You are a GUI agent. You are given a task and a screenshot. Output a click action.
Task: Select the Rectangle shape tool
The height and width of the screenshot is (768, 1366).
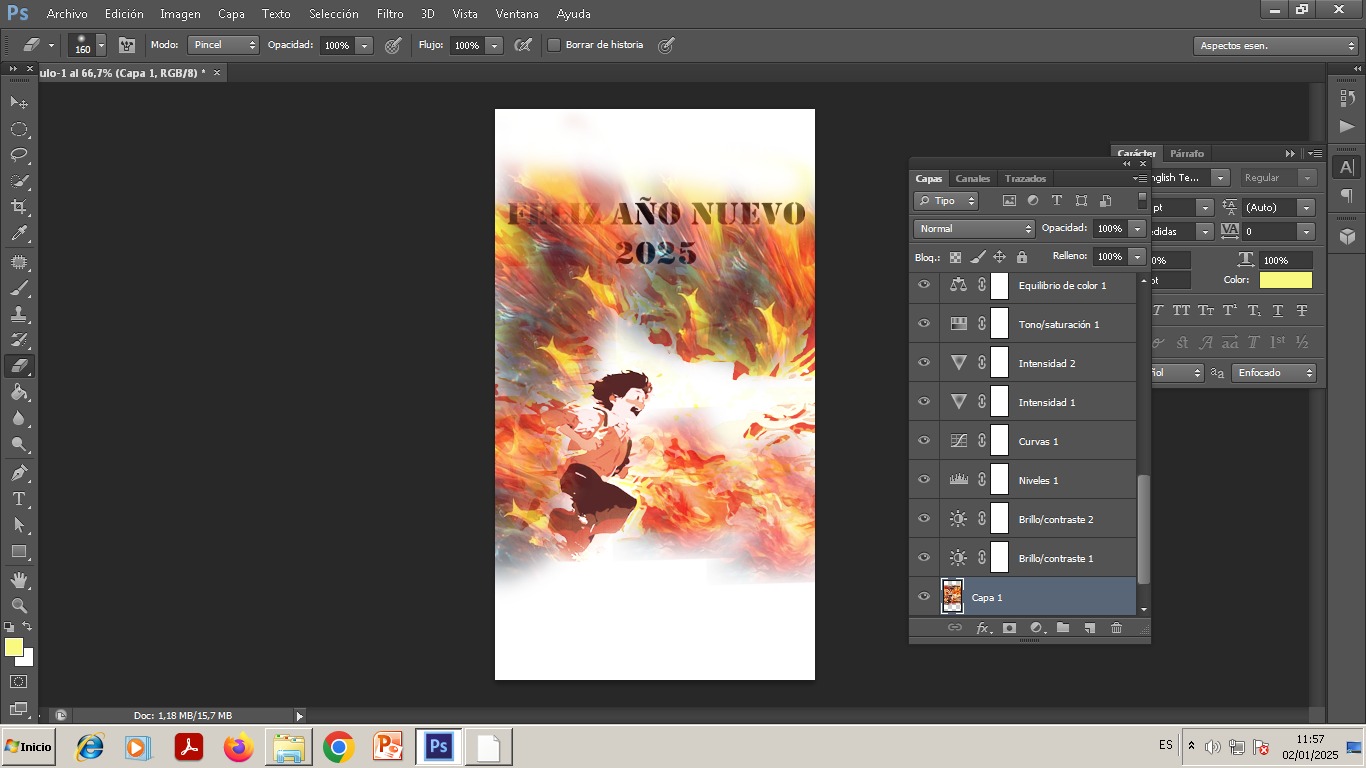pos(19,551)
